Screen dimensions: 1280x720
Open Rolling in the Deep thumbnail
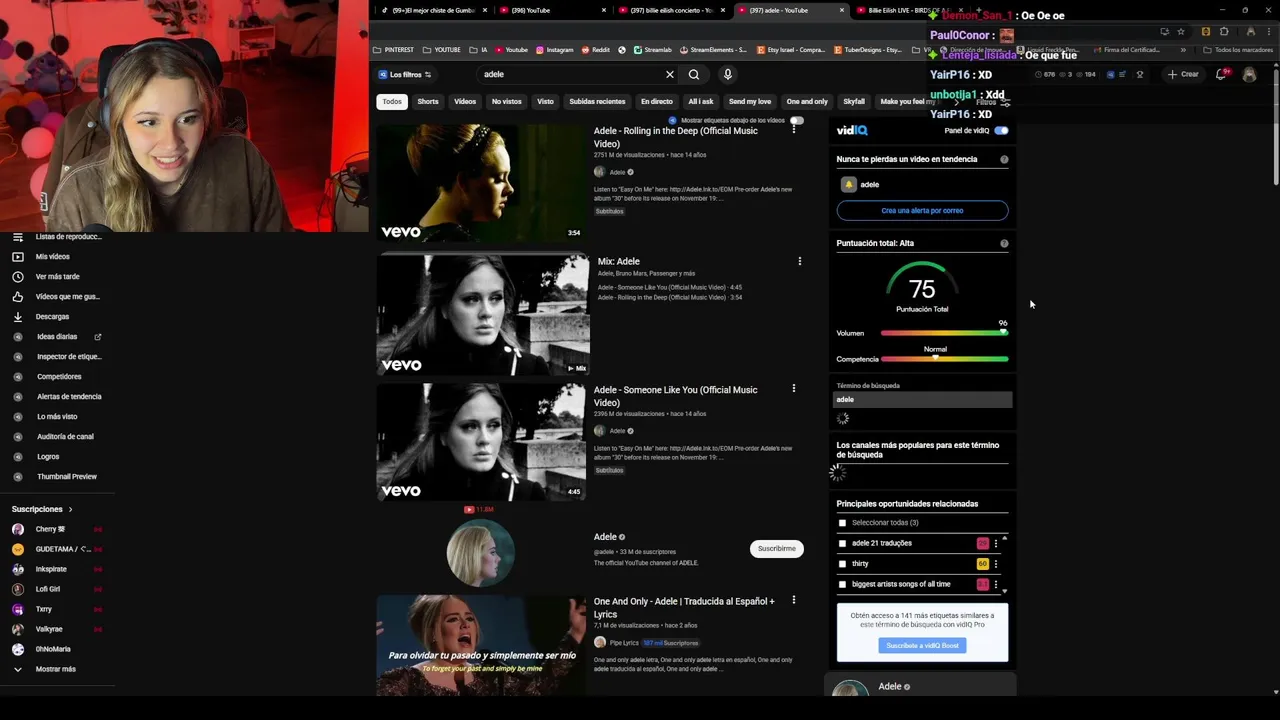pyautogui.click(x=481, y=182)
